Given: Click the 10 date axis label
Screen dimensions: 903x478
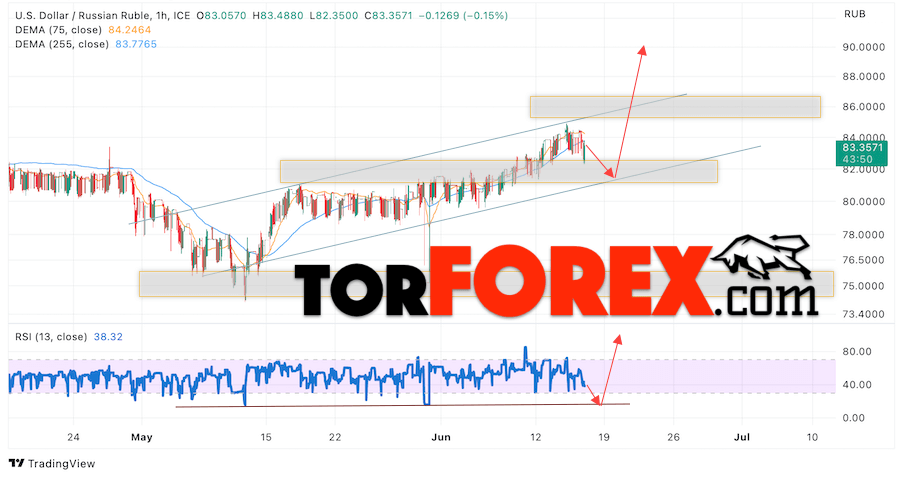Looking at the screenshot, I should (812, 437).
